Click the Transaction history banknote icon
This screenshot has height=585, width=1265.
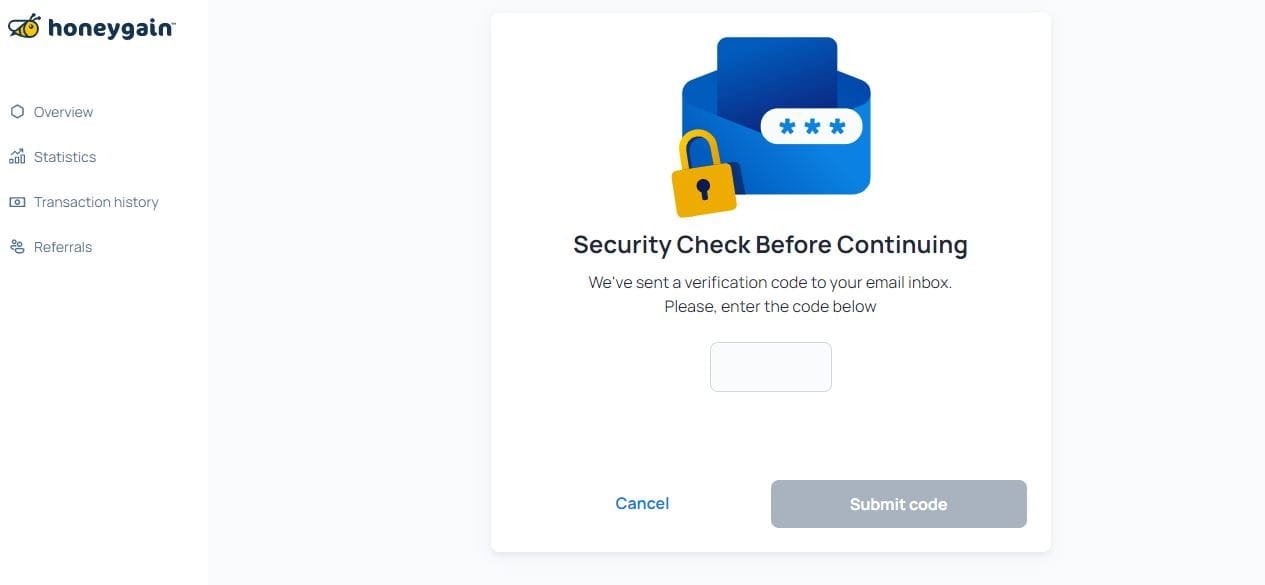[x=17, y=202]
